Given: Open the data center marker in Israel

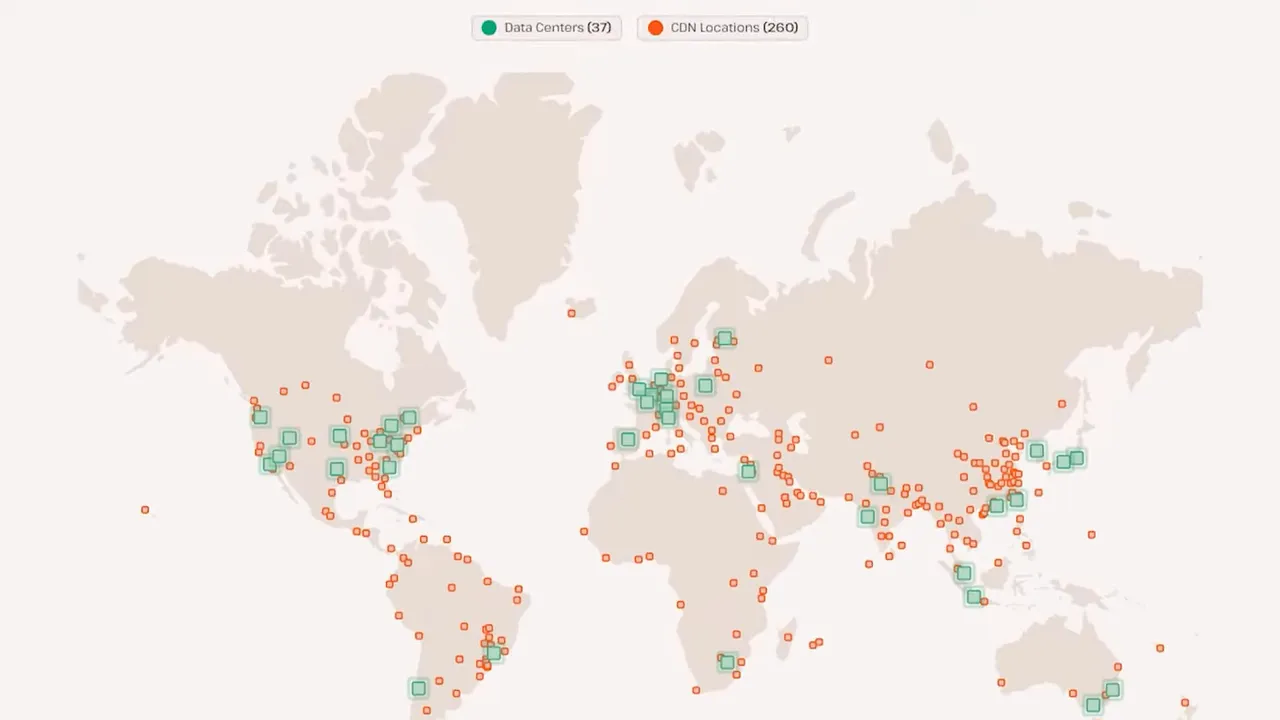Looking at the screenshot, I should click(748, 471).
